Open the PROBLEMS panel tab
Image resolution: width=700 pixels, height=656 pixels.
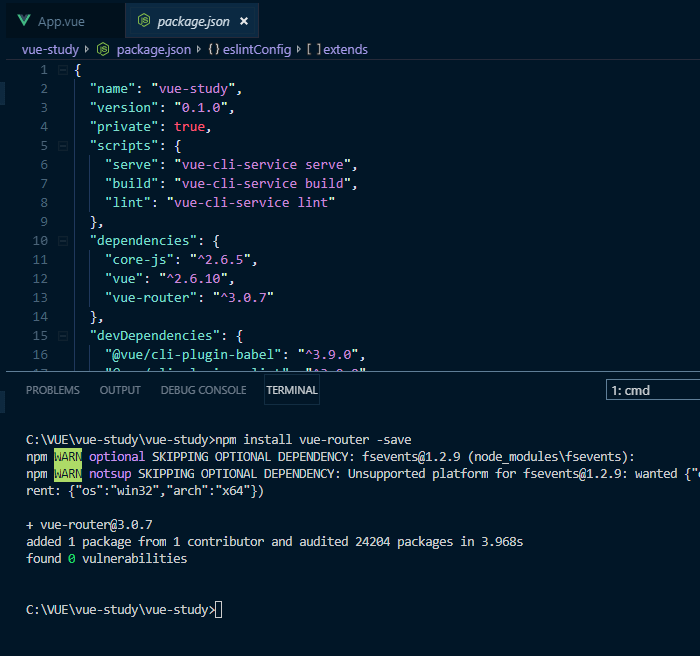53,390
